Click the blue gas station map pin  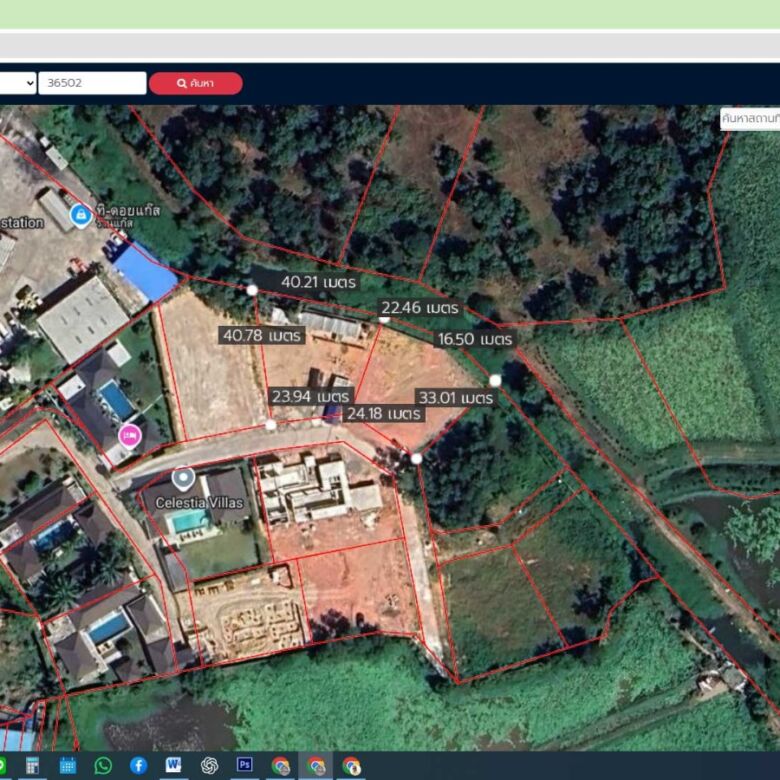coord(80,213)
